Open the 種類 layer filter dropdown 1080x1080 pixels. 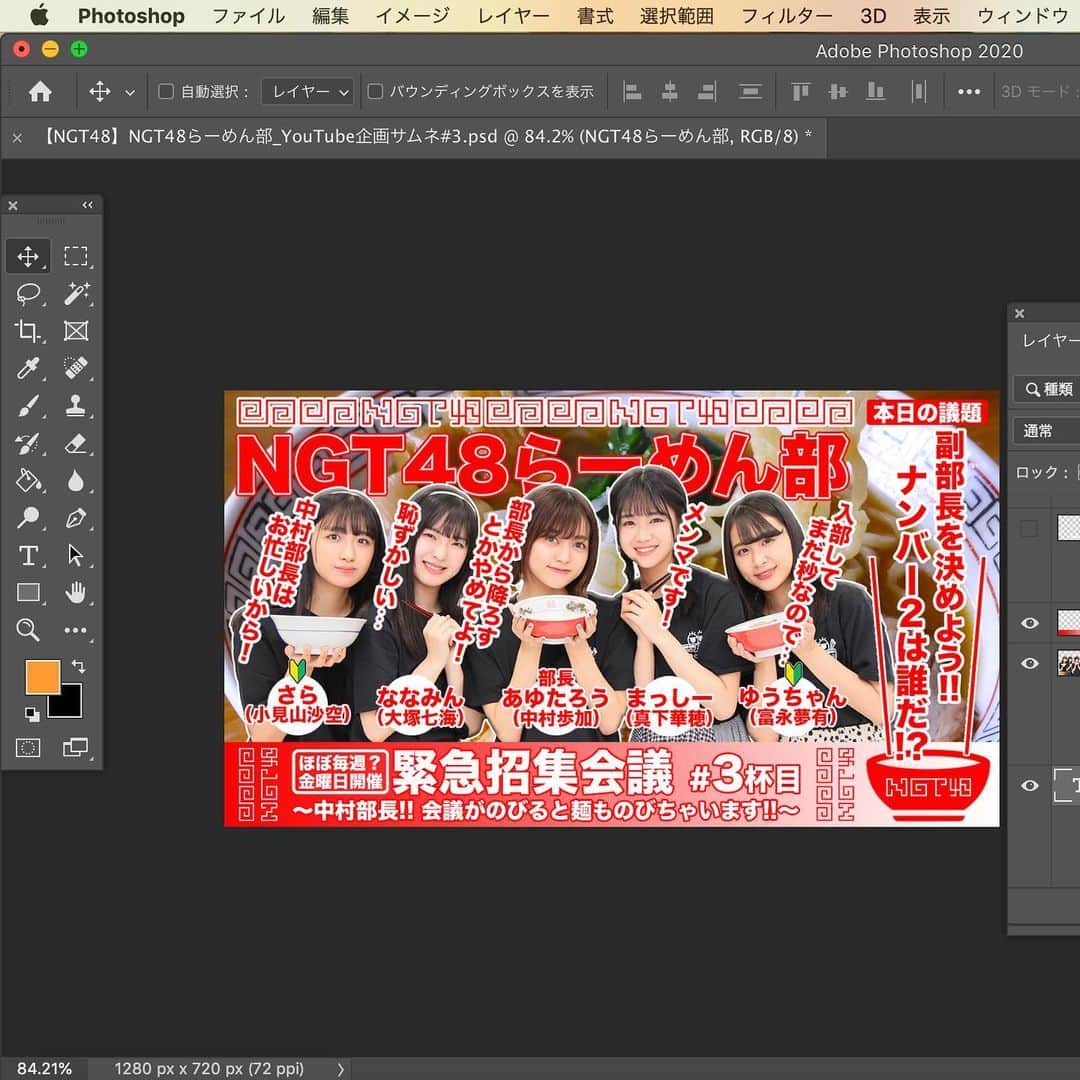1047,389
